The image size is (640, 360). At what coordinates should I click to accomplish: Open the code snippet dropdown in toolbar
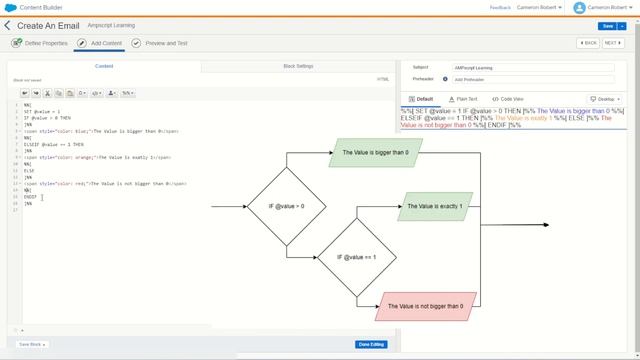(x=97, y=93)
